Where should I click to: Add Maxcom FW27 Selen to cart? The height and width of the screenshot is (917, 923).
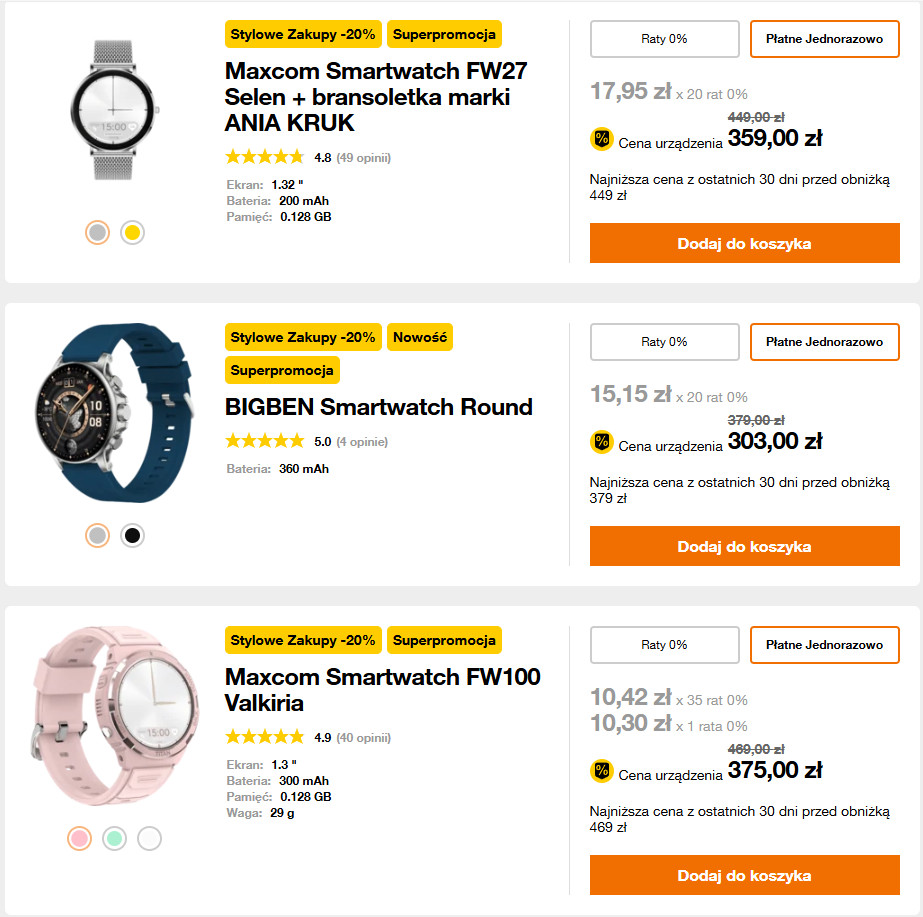click(744, 243)
